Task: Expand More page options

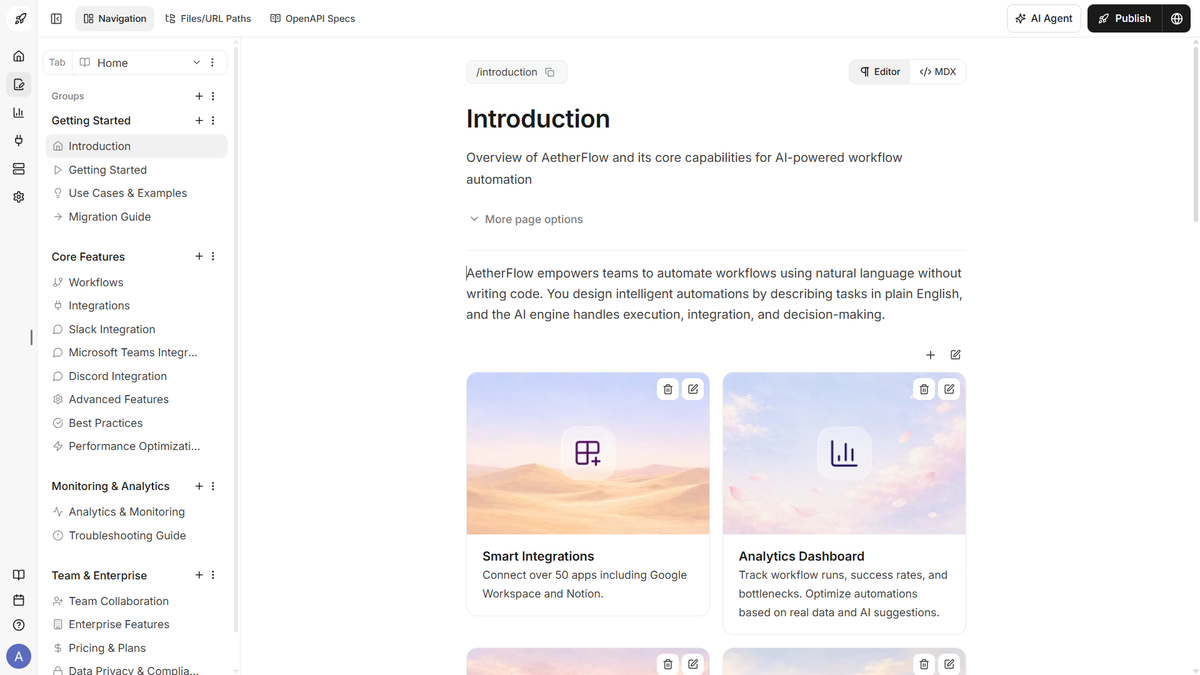Action: 526,218
